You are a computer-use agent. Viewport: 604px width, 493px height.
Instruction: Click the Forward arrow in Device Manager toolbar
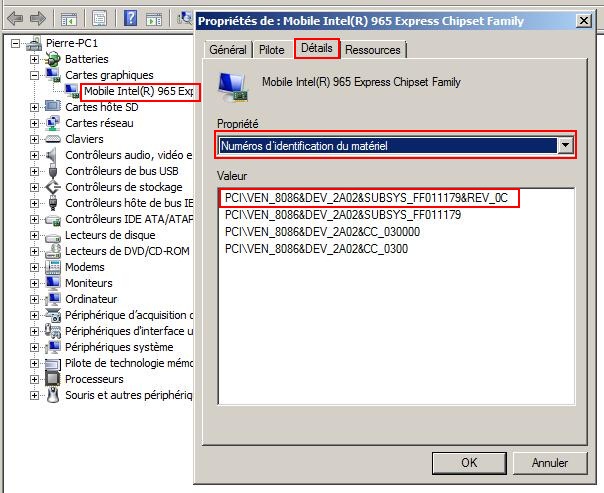38,18
